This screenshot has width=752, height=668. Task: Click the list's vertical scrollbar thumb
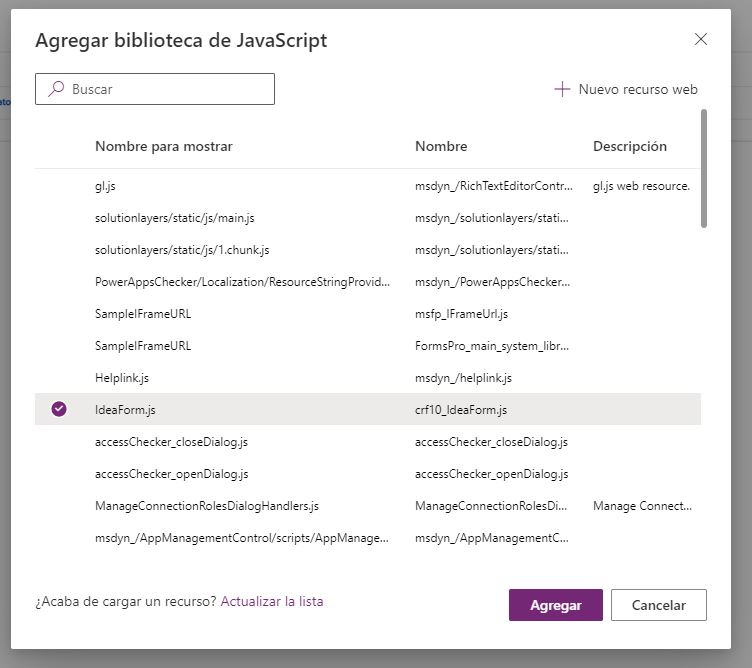(x=704, y=168)
